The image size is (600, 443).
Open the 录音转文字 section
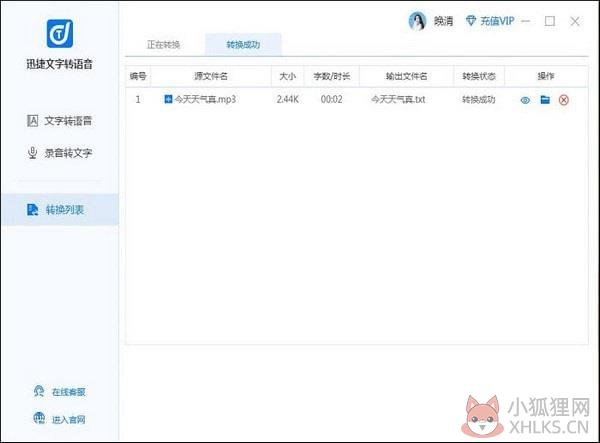pos(60,153)
